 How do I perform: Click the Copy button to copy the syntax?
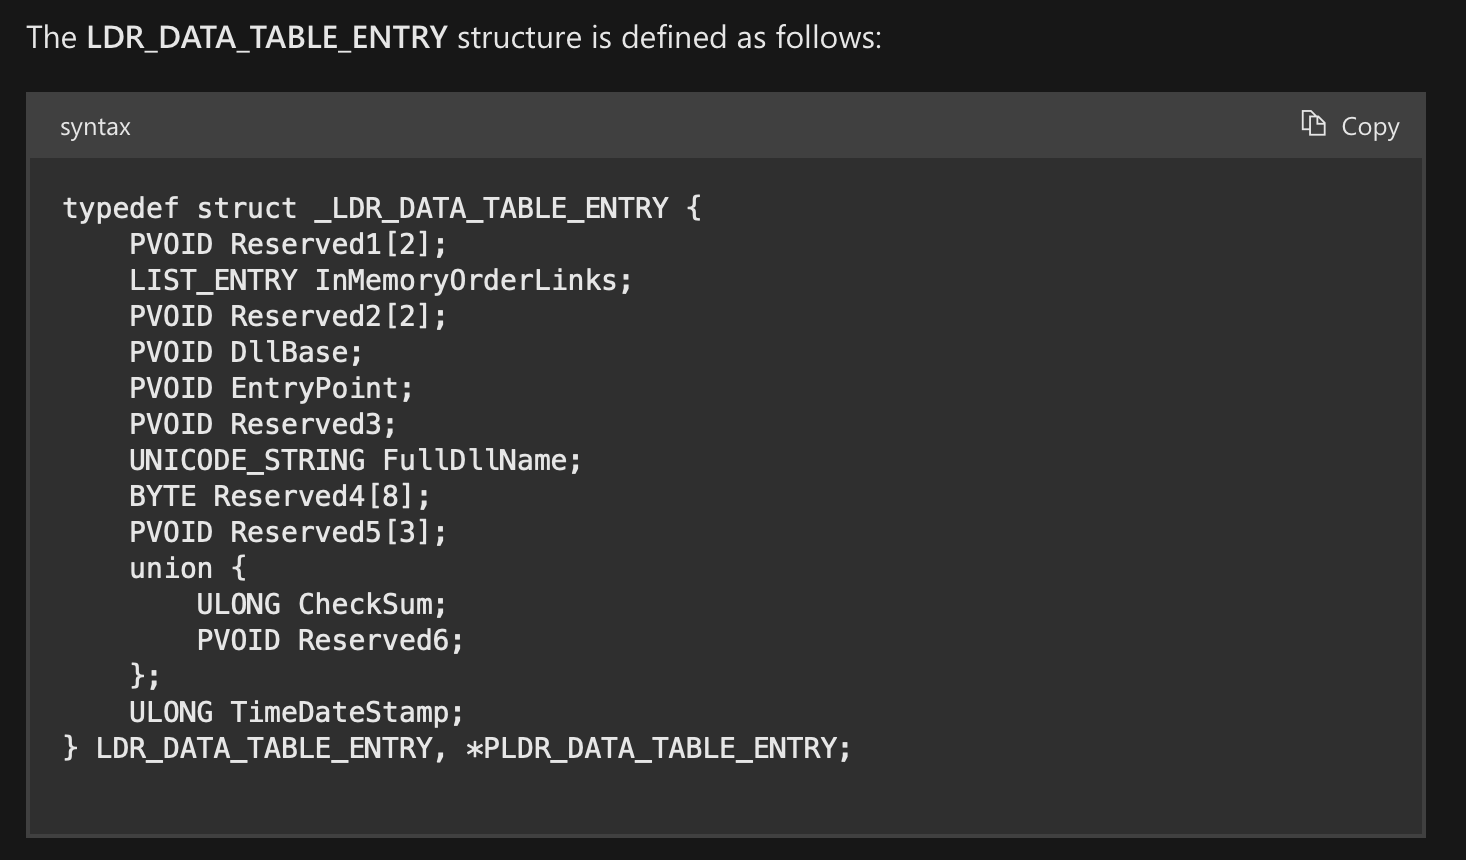click(x=1350, y=125)
